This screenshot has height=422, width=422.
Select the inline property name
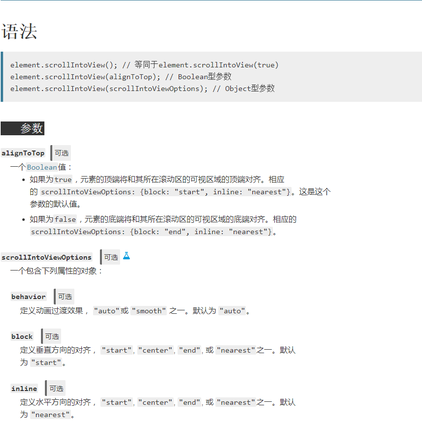click(24, 389)
